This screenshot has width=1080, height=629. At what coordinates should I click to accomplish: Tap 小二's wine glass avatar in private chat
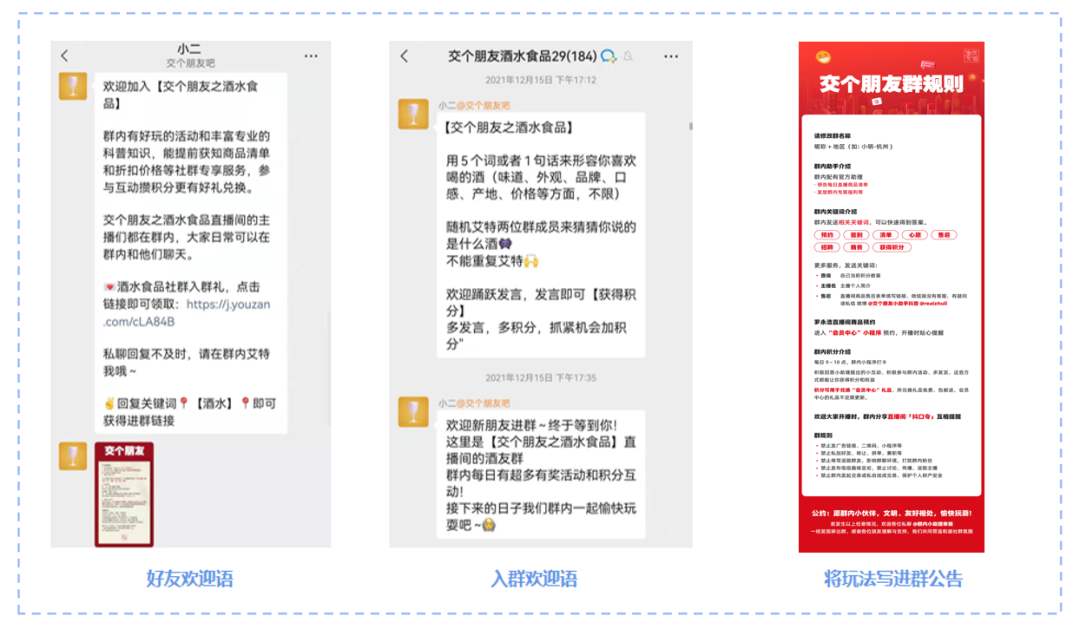click(x=73, y=87)
